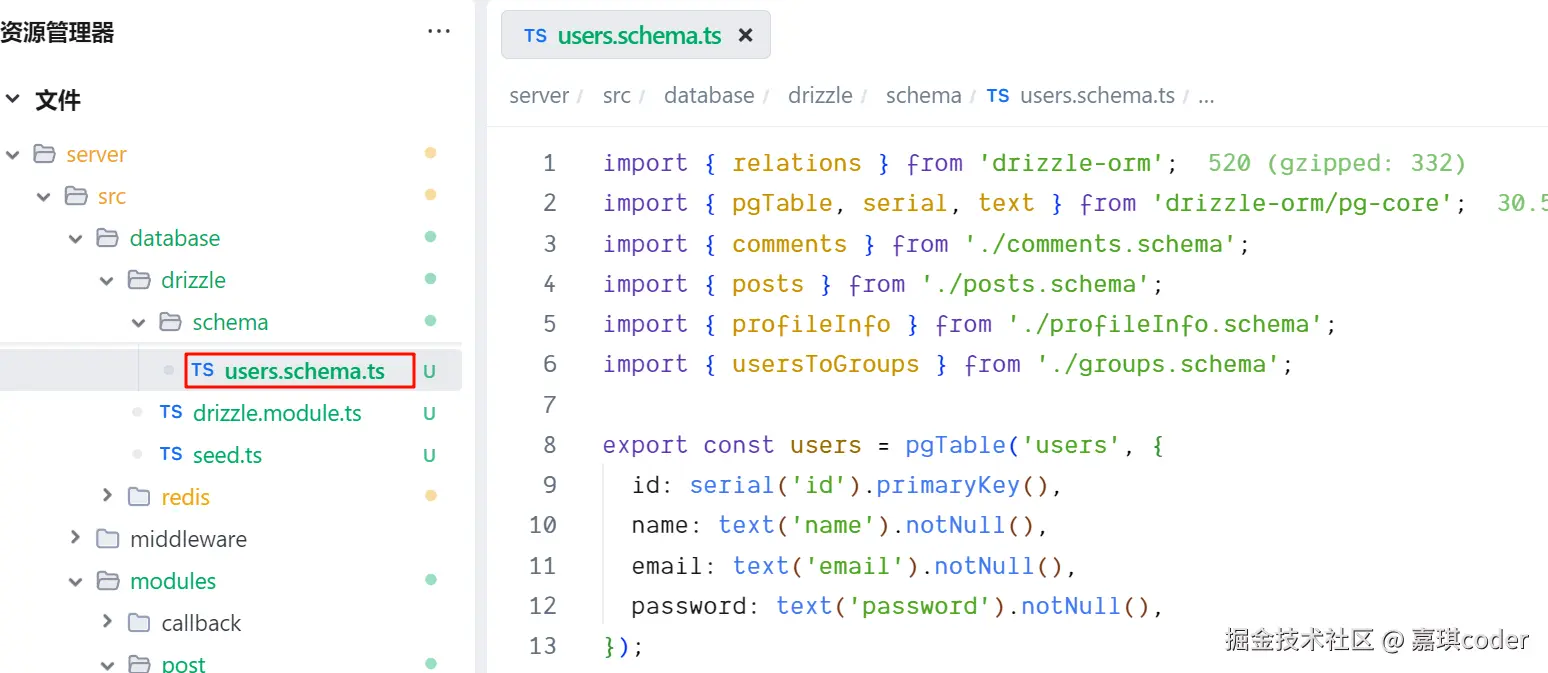
Task: Collapse the 文件 section chevron
Action: (12, 99)
